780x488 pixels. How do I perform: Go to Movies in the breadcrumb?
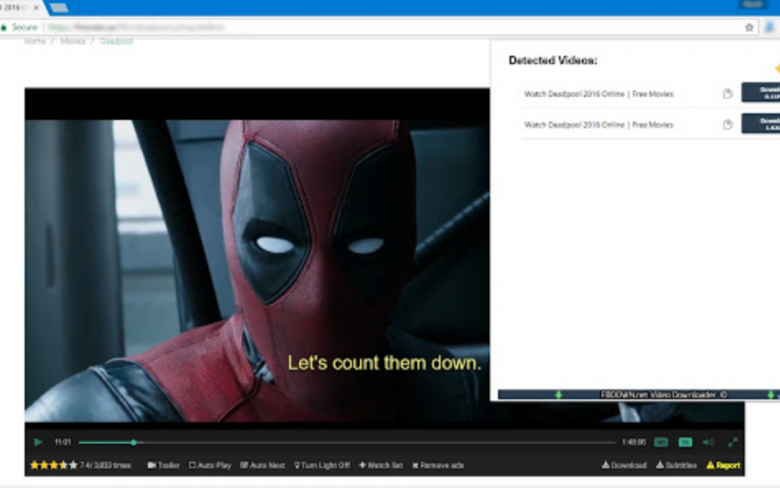pos(73,42)
